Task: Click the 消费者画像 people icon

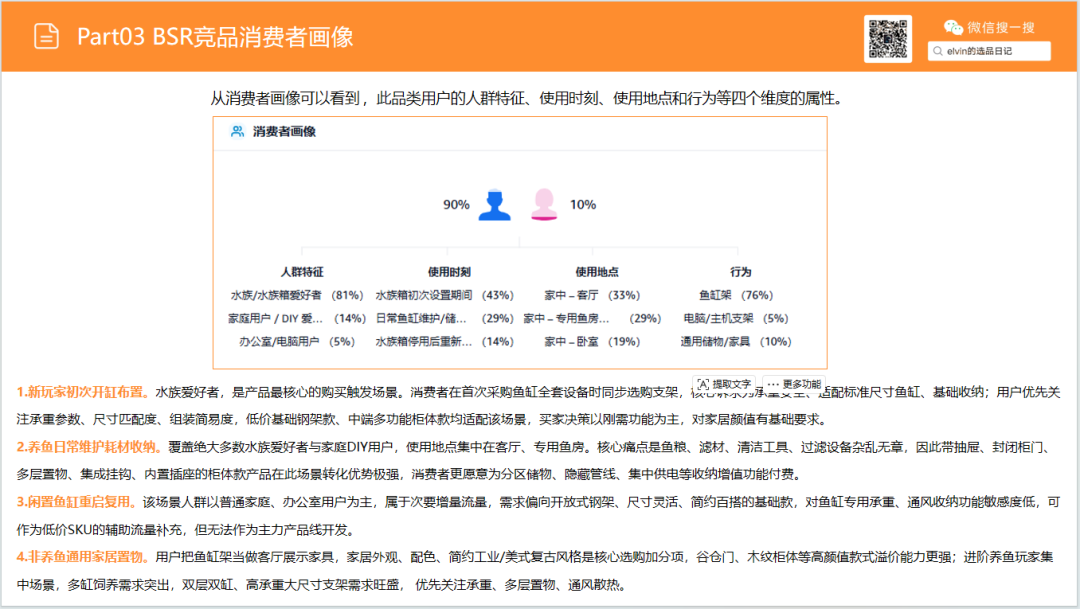Action: click(x=238, y=131)
